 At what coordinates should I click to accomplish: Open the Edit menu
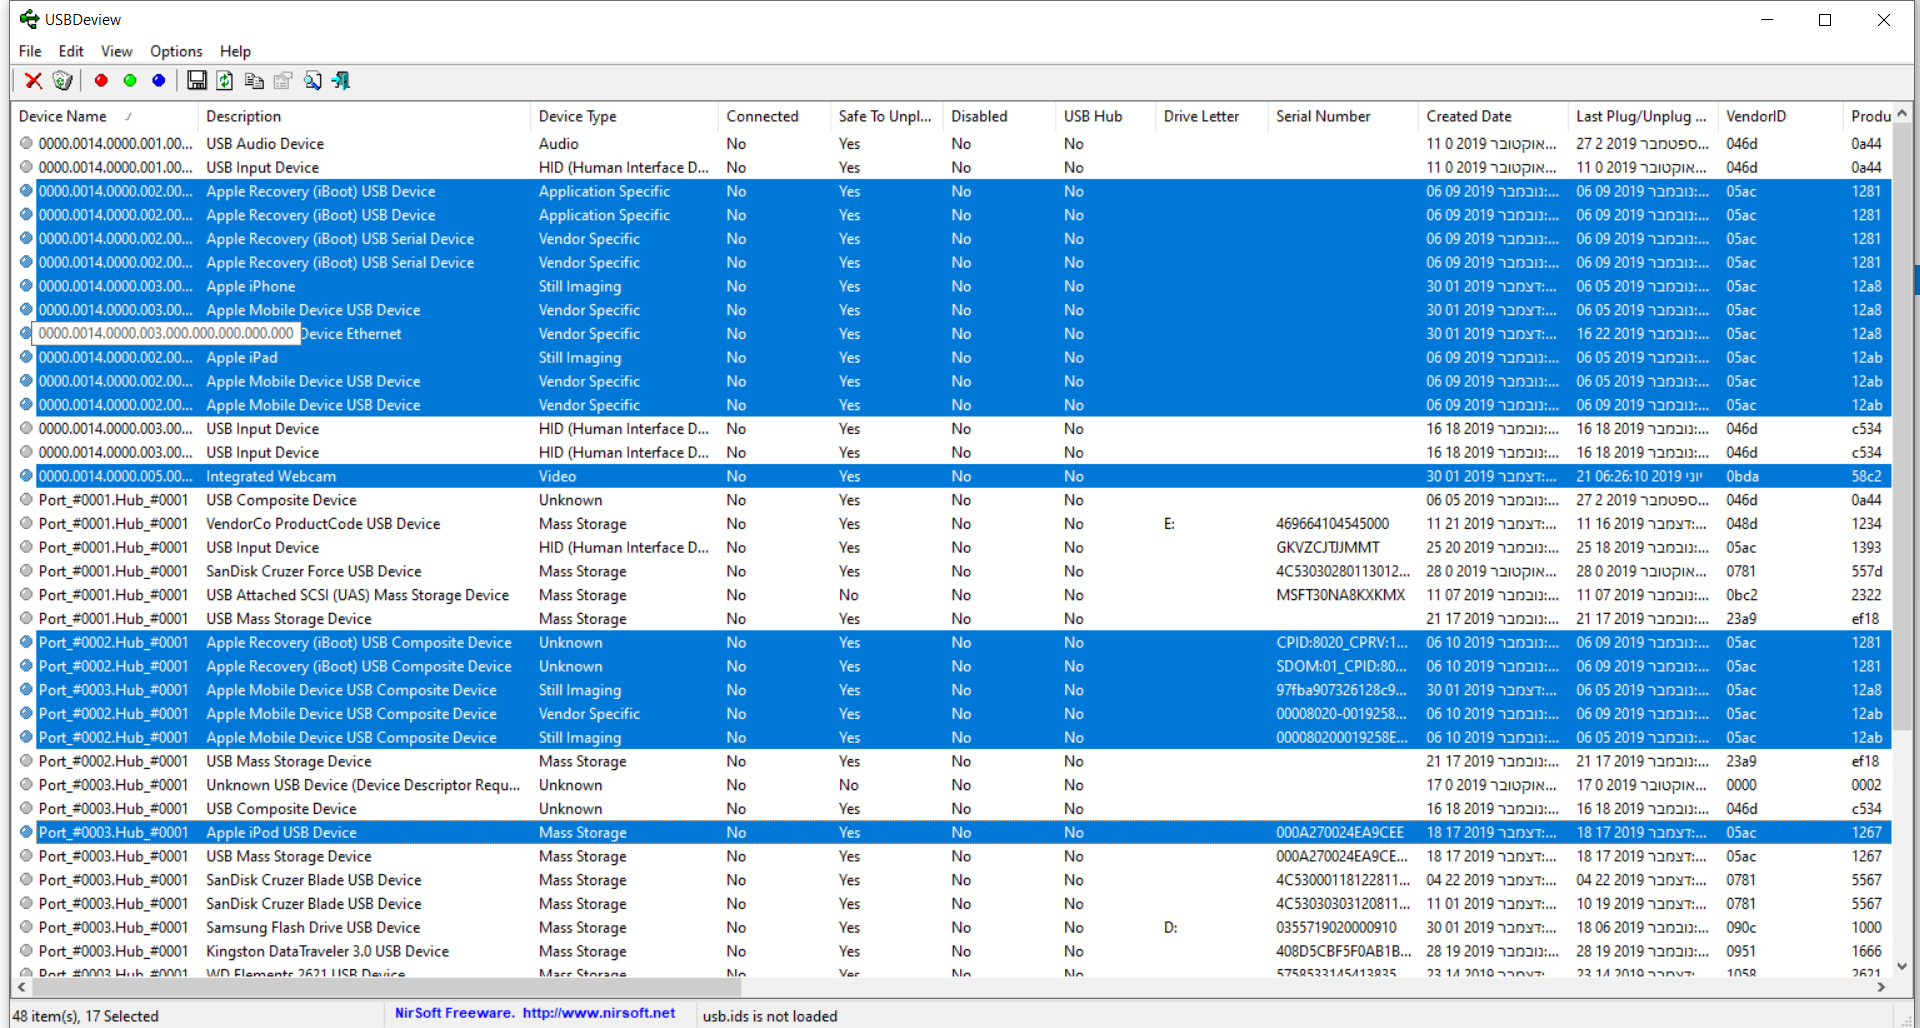click(x=71, y=51)
